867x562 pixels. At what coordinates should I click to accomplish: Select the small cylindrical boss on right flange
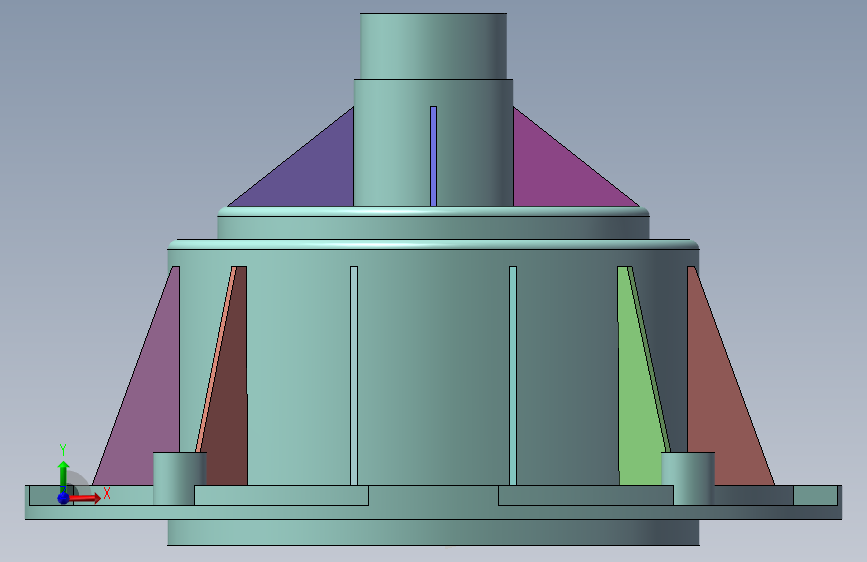pyautogui.click(x=688, y=478)
